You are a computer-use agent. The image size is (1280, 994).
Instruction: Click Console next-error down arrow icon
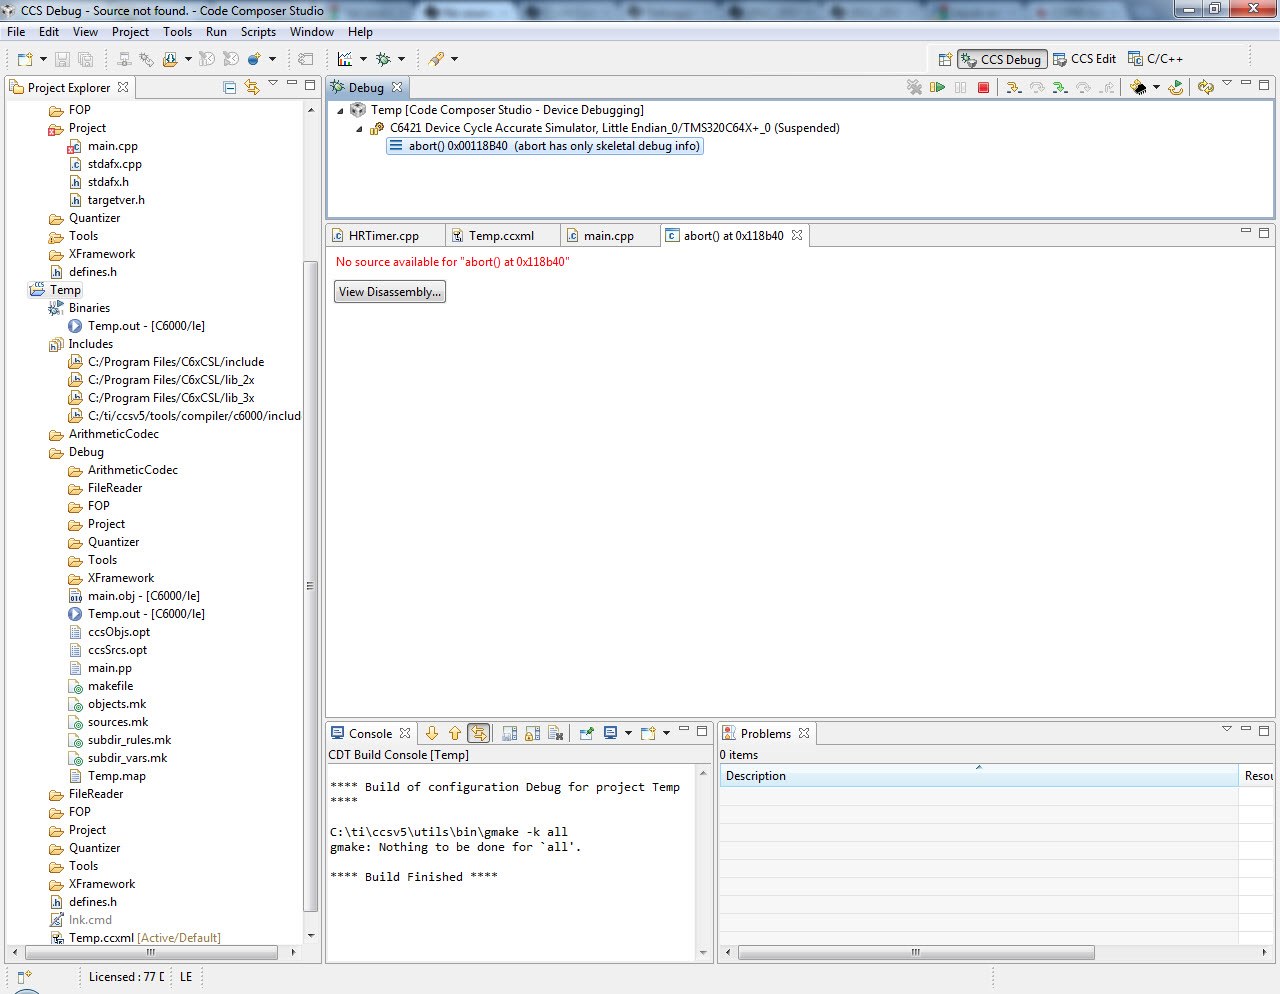click(432, 733)
